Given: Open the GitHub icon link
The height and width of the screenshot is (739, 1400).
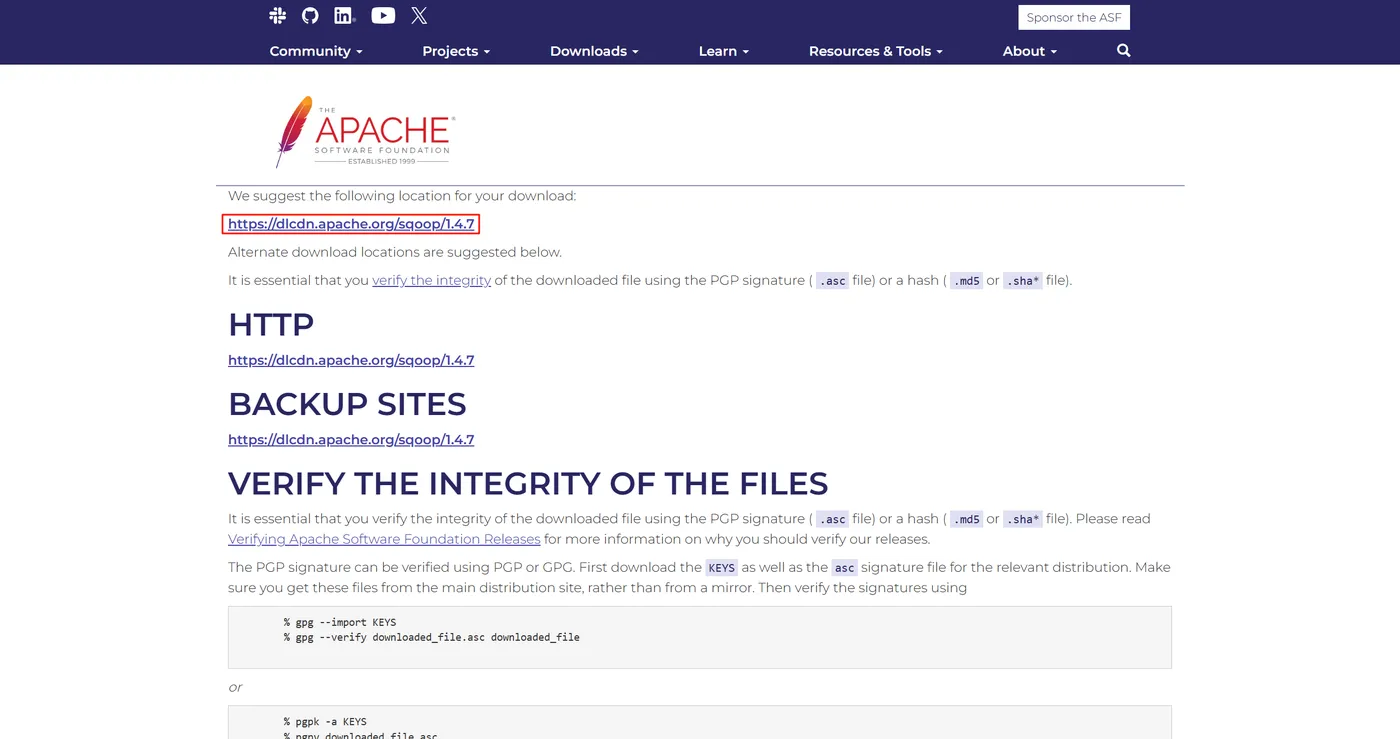Looking at the screenshot, I should pyautogui.click(x=310, y=15).
